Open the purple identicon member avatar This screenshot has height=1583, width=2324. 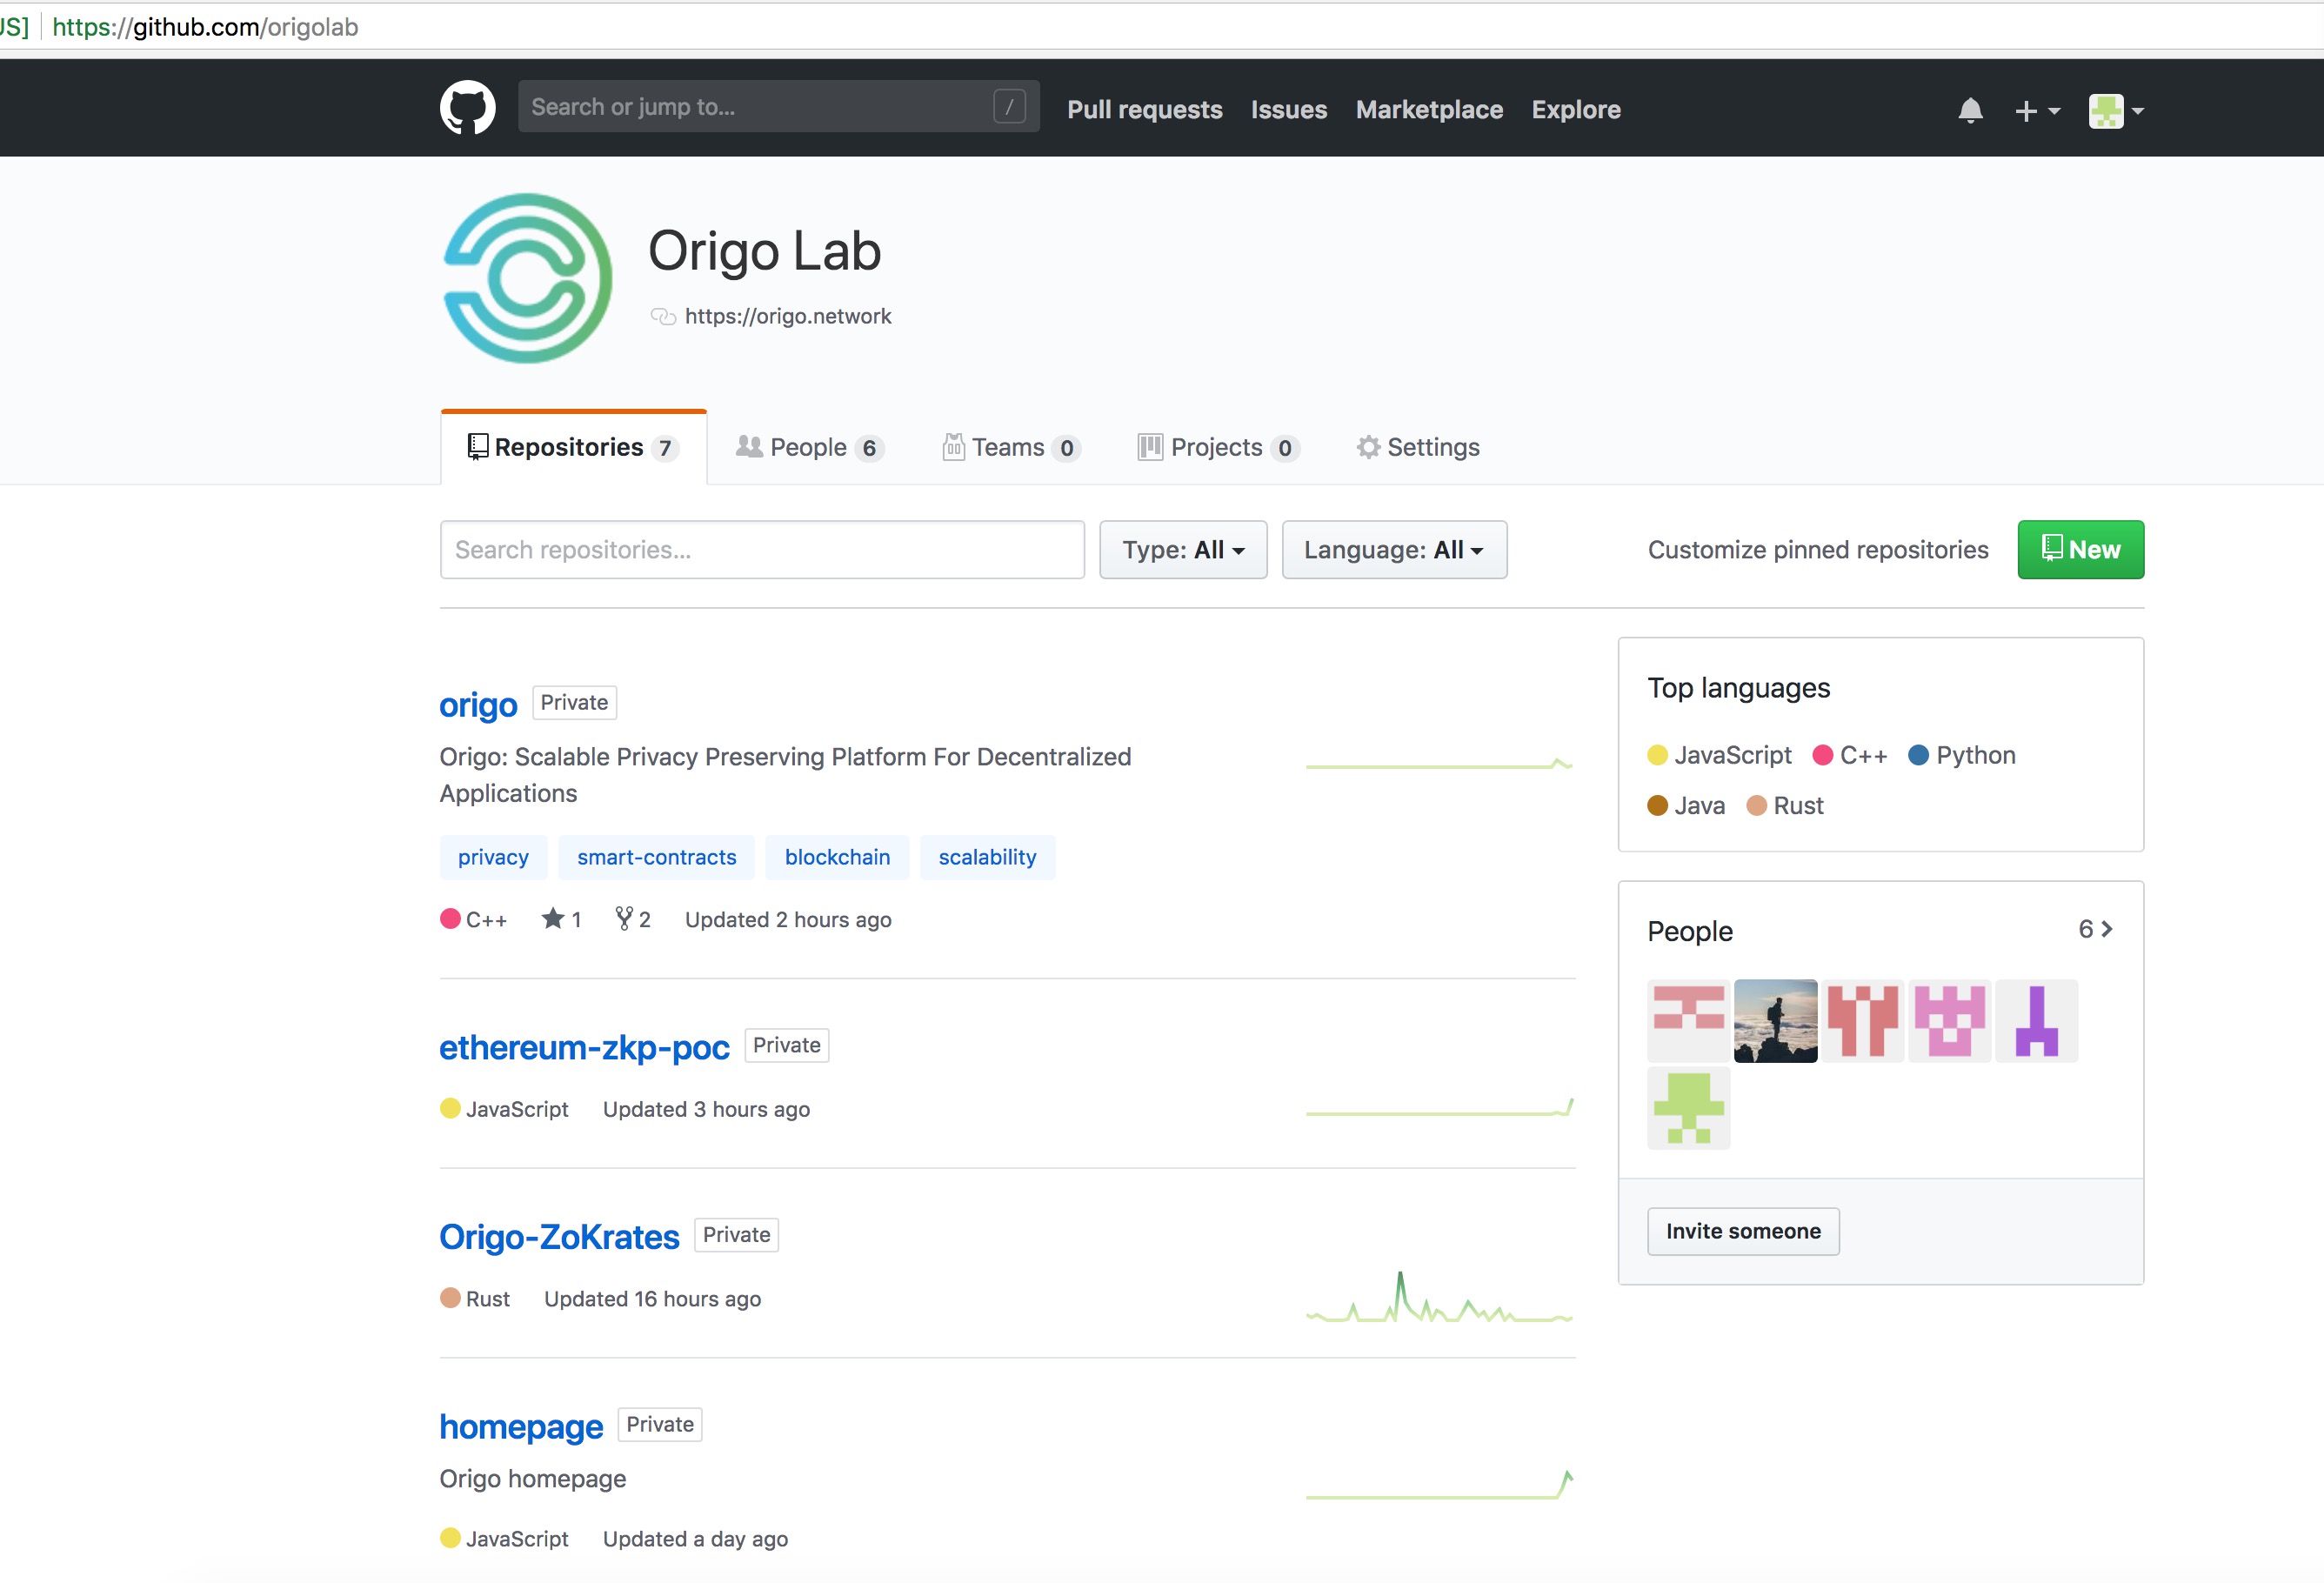2036,1020
